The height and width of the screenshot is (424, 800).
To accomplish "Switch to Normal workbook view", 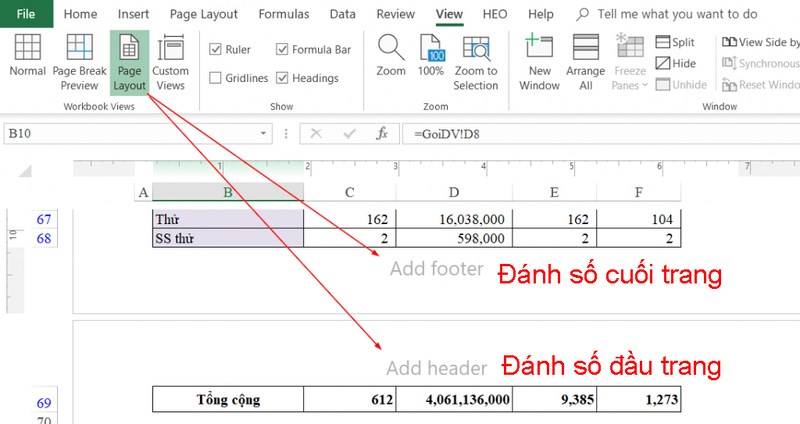I will point(28,55).
